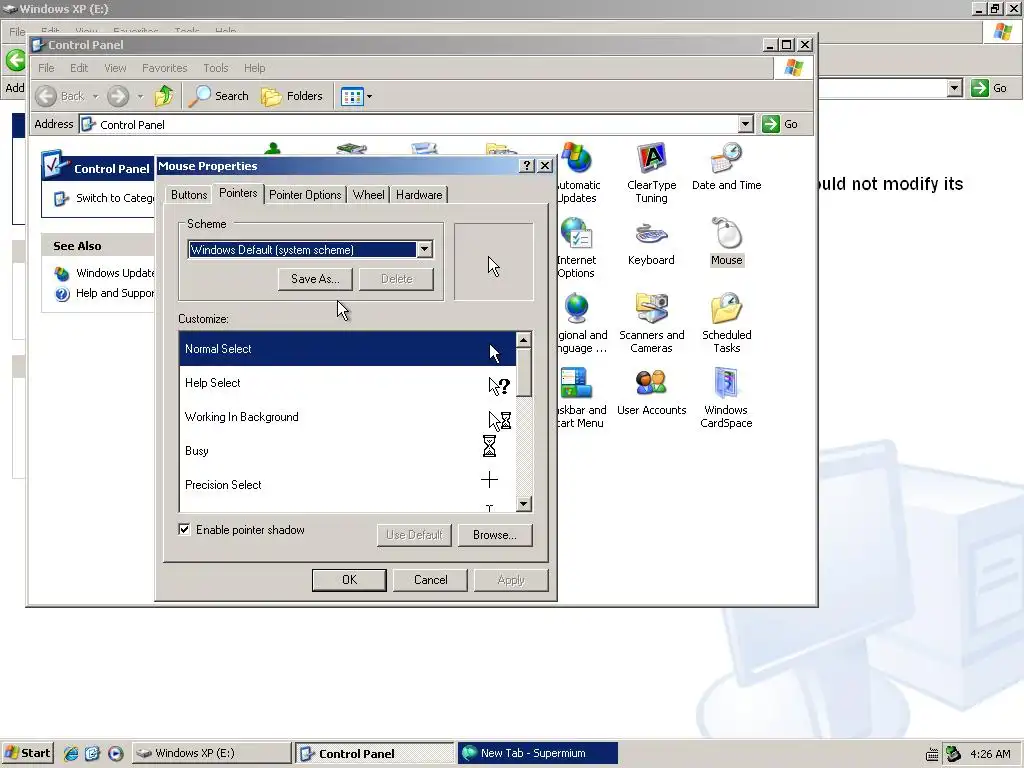Click the Browse... button
Viewport: 1024px width, 768px height.
494,535
